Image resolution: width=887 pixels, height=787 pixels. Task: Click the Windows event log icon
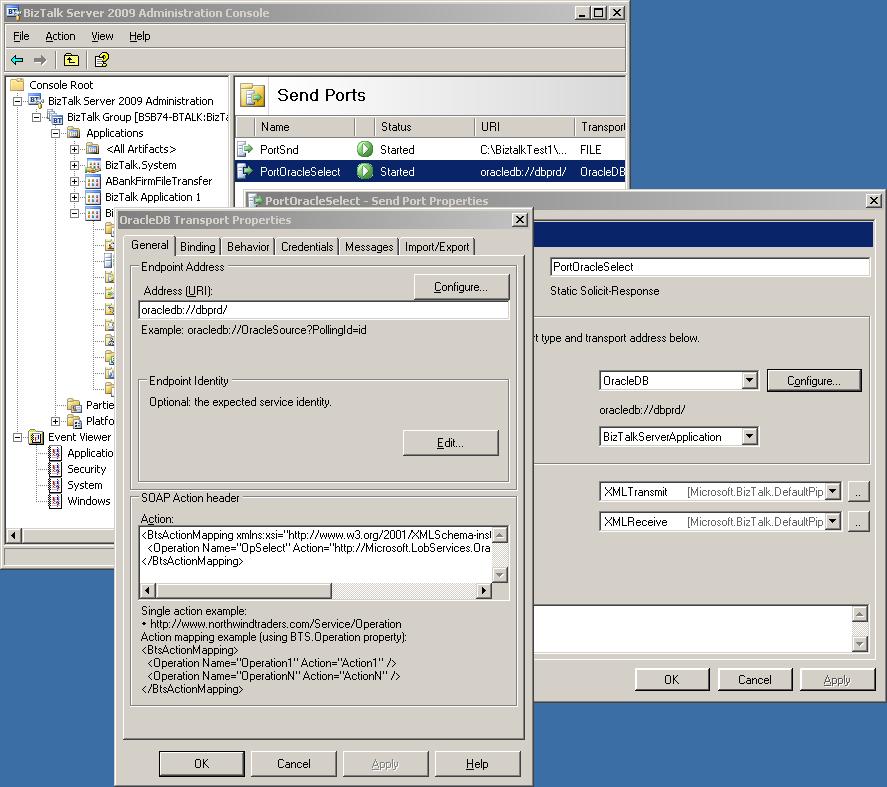tap(55, 501)
